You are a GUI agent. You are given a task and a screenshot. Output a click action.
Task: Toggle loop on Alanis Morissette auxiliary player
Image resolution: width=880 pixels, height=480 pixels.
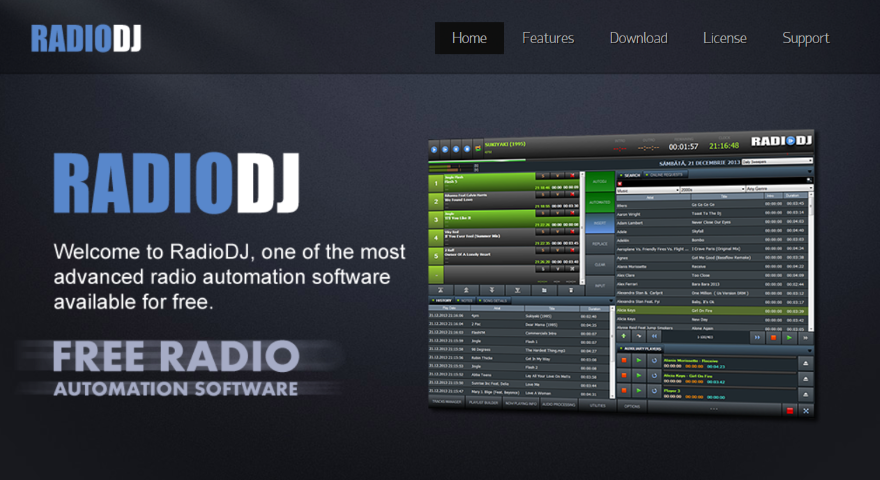tap(654, 360)
